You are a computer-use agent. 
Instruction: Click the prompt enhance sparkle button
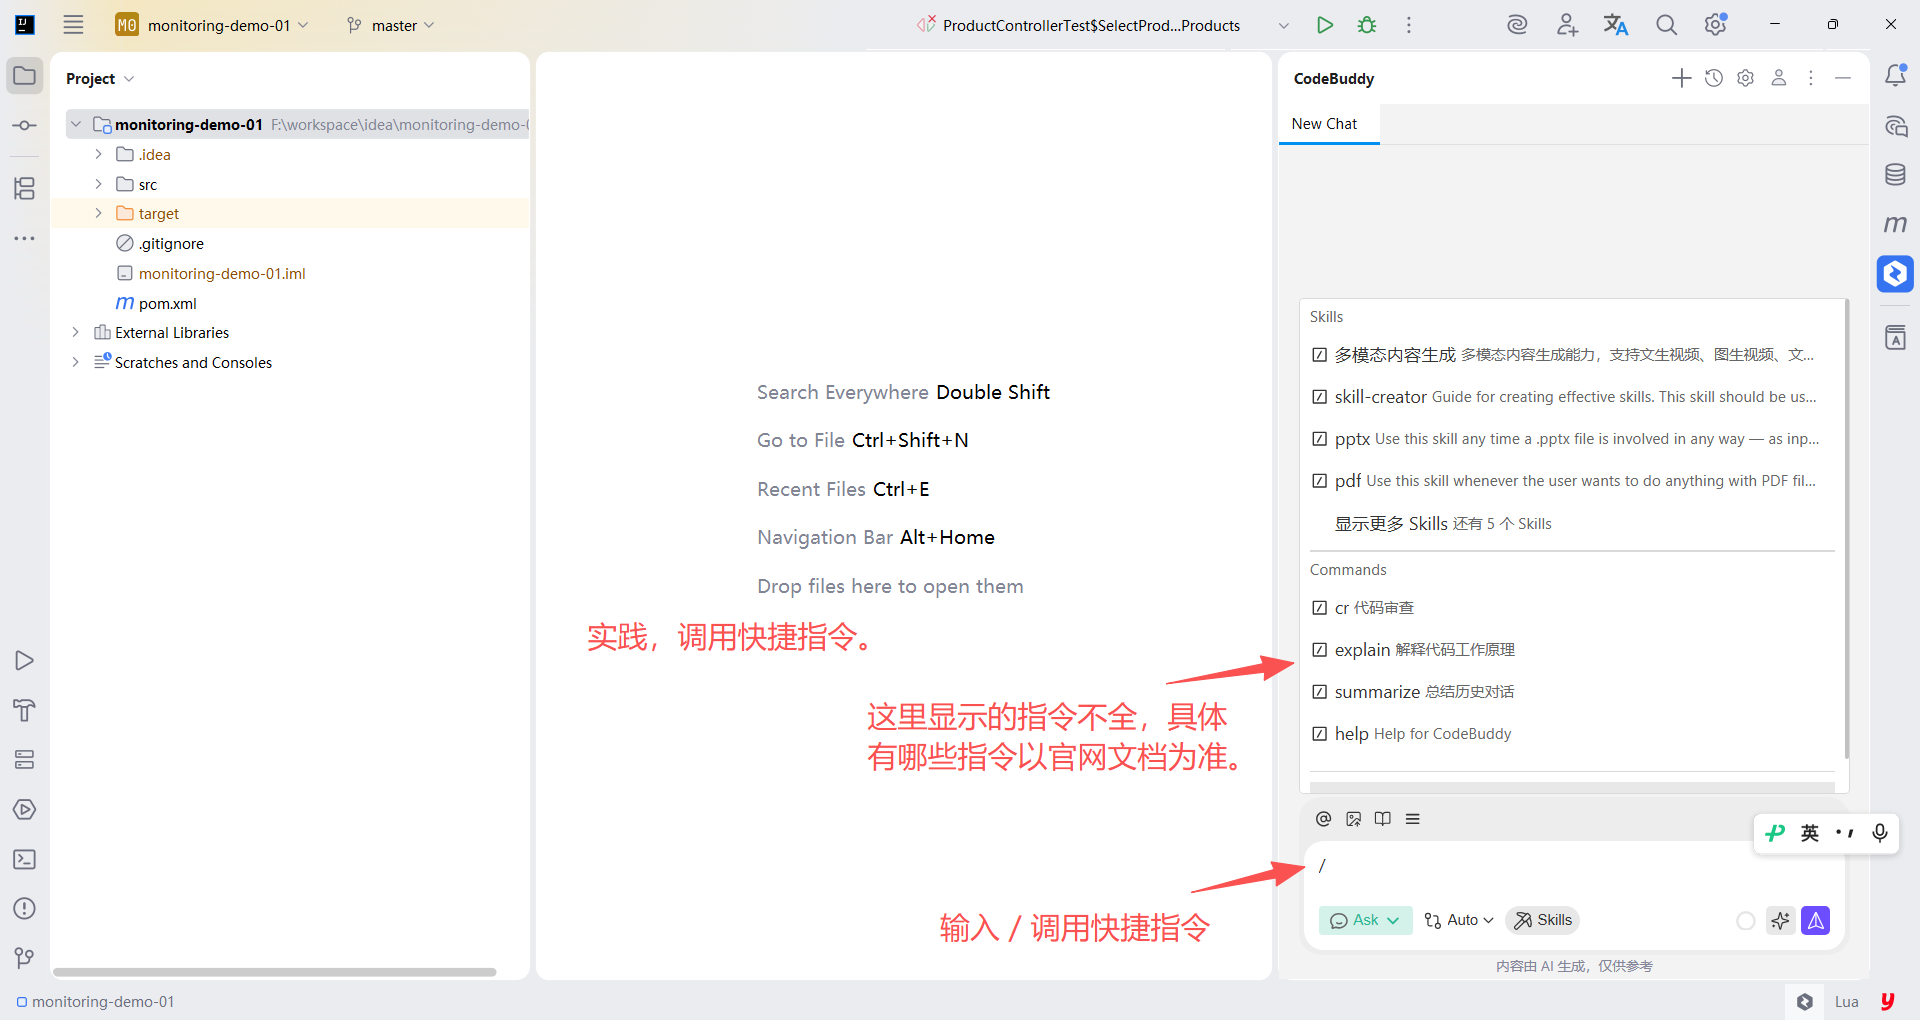tap(1780, 921)
